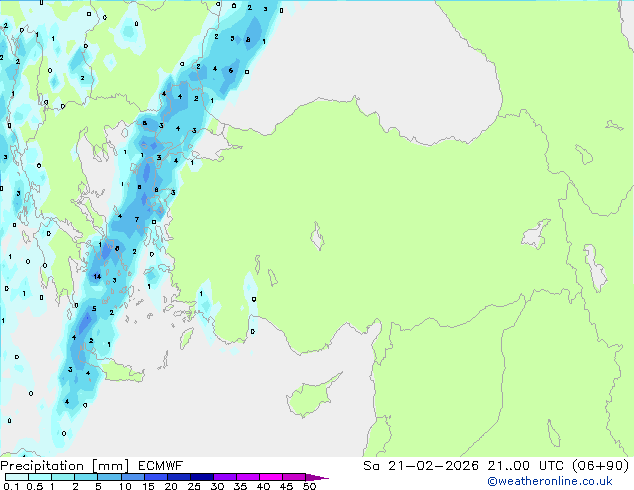Click the purple arrow tip past 50 on legend
Screen dimensions: 634x490
(317, 477)
